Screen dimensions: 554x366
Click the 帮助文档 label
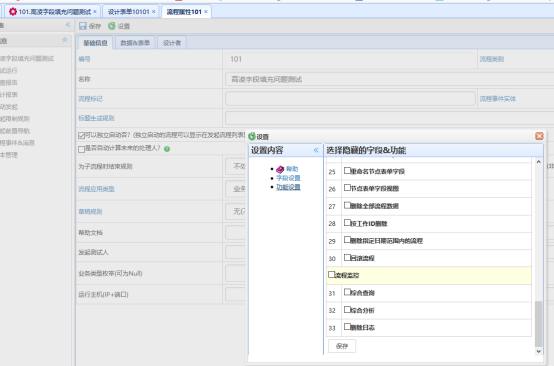[90, 232]
